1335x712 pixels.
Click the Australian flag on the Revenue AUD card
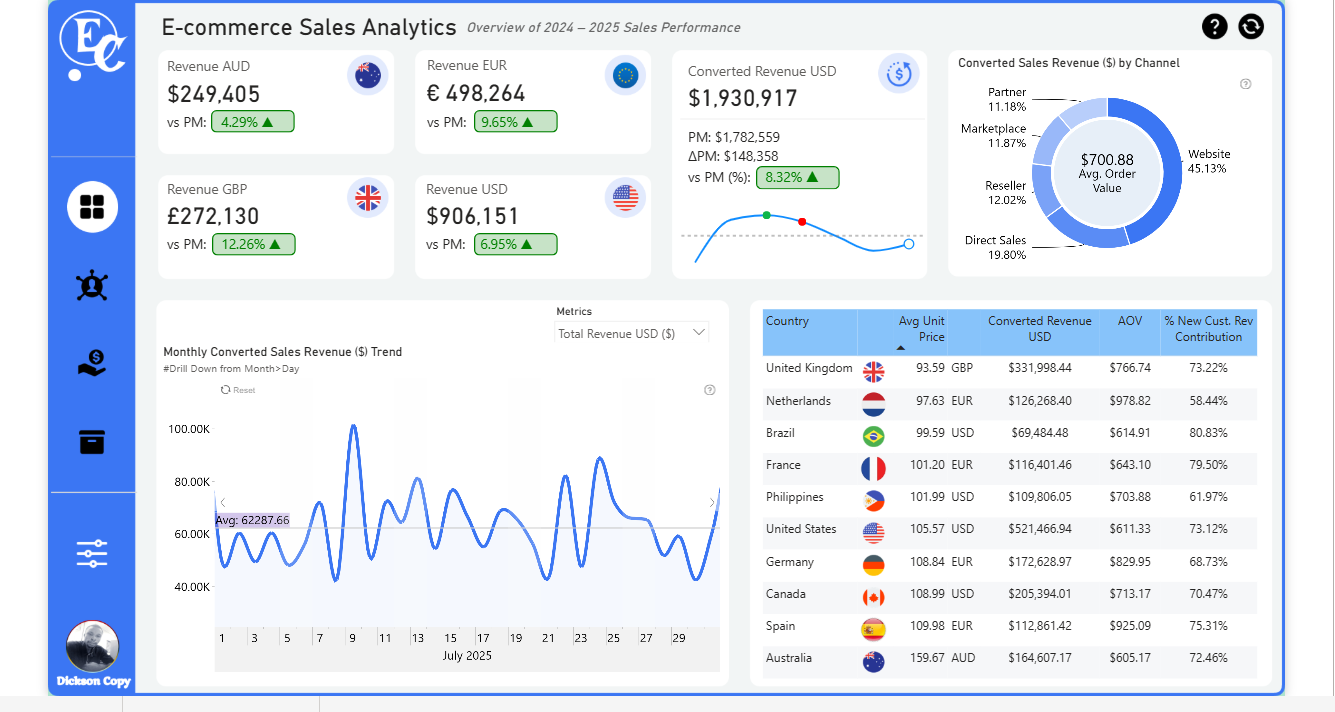click(x=368, y=75)
